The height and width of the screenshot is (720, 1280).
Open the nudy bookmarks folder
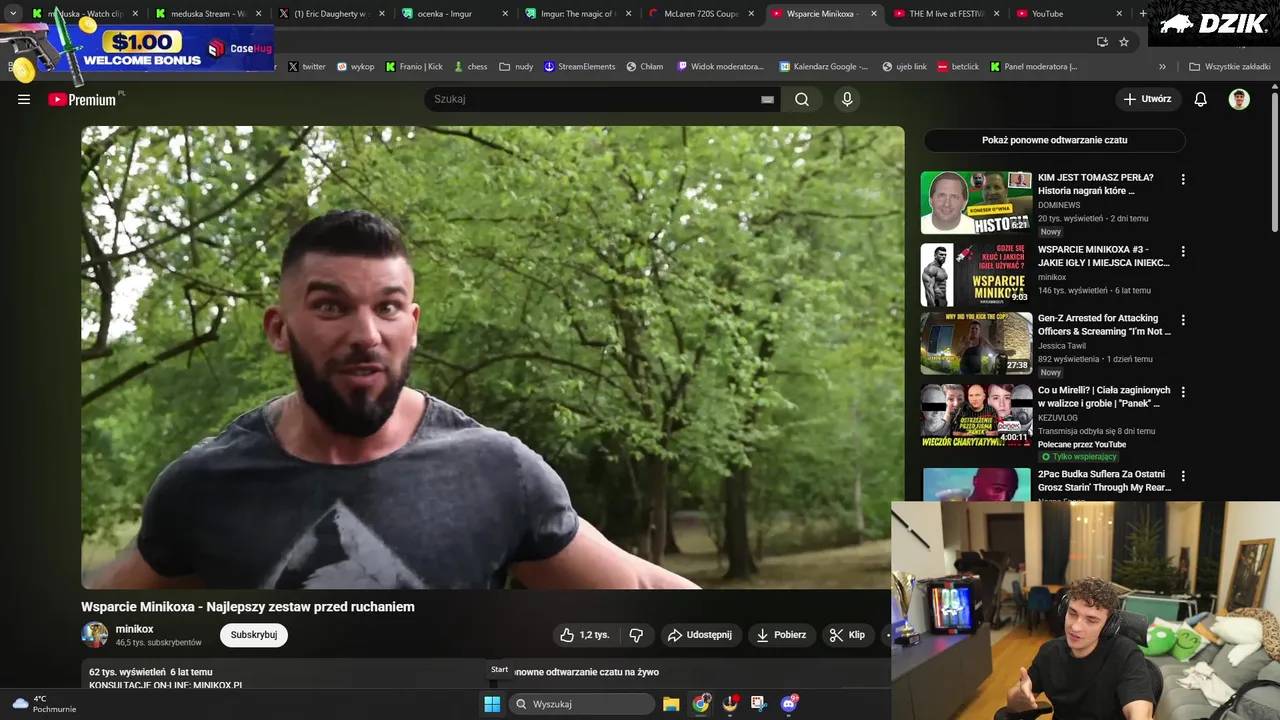click(516, 67)
